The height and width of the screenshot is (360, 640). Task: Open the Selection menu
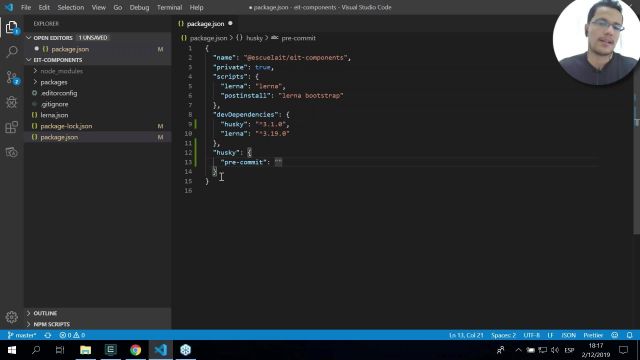click(x=71, y=7)
